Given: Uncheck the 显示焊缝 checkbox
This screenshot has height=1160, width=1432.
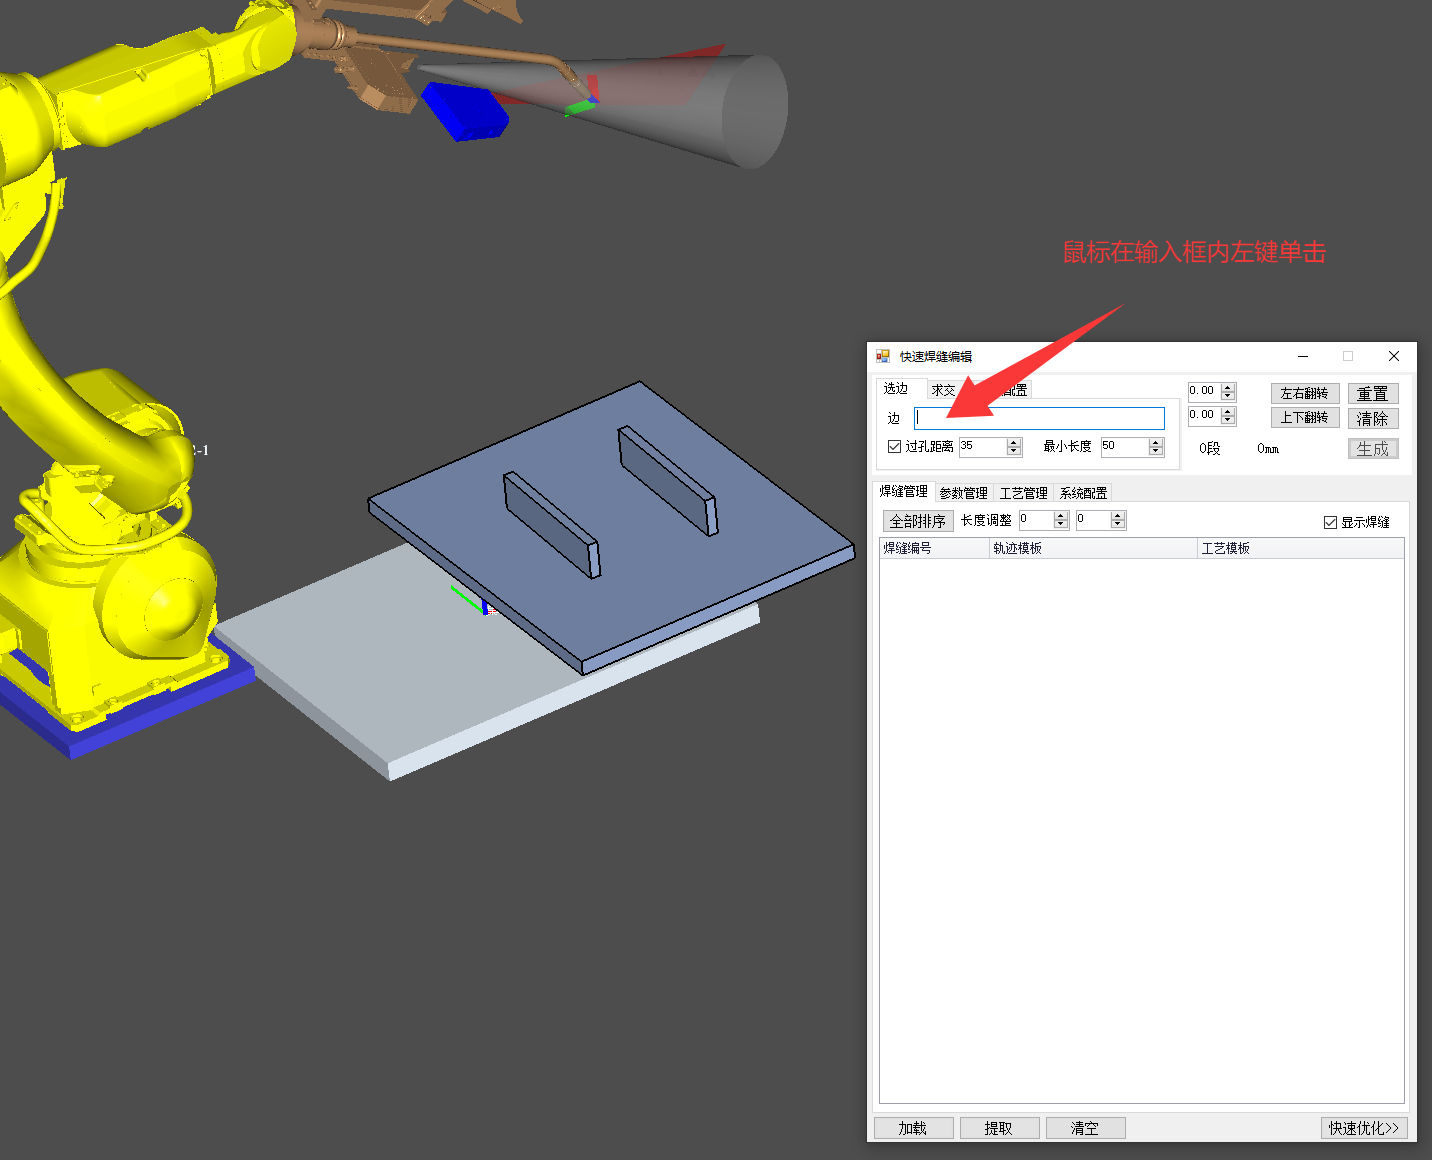Looking at the screenshot, I should [x=1330, y=522].
